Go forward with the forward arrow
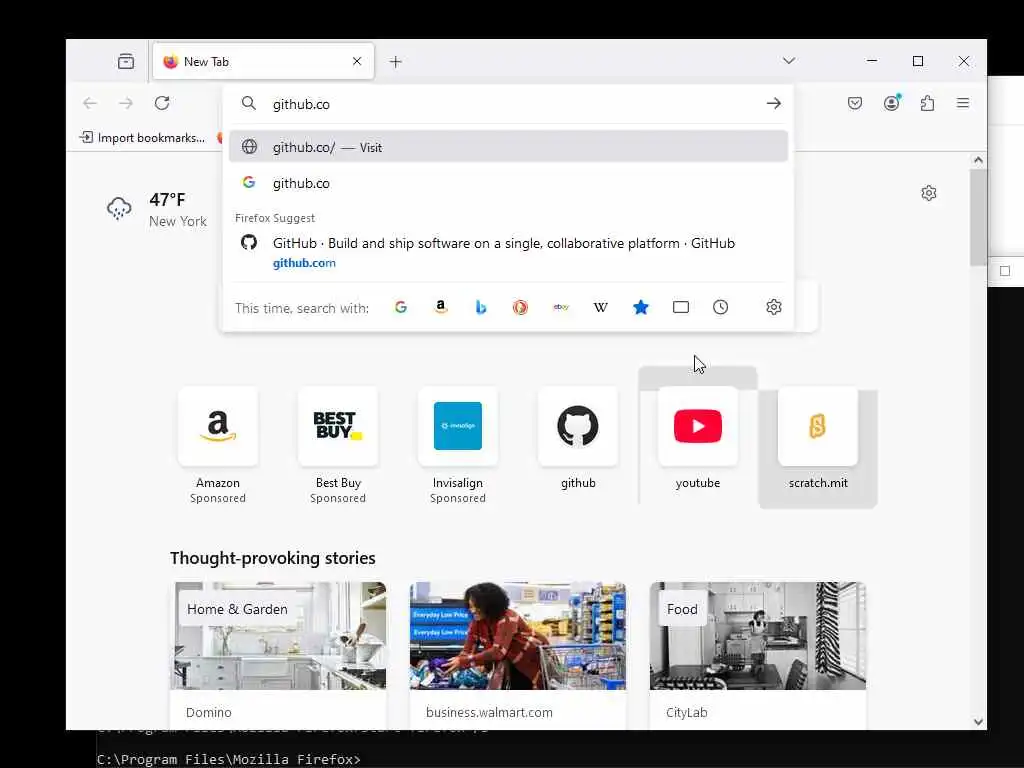Viewport: 1024px width, 768px height. 126,103
